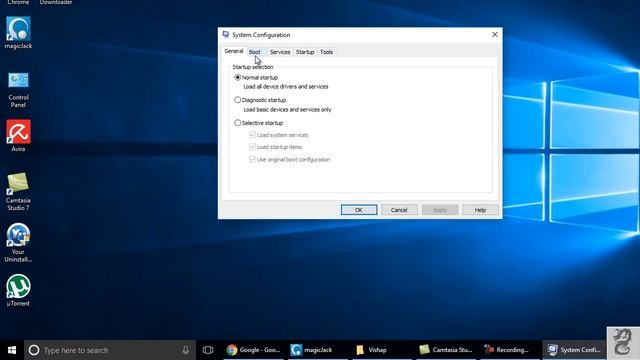Open Camtasia Studio 7 desktop shortcut
This screenshot has width=640, height=360.
18,191
